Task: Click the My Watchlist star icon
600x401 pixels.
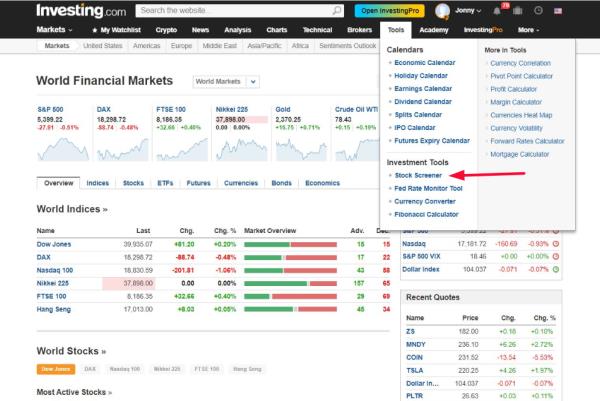Action: 95,30
